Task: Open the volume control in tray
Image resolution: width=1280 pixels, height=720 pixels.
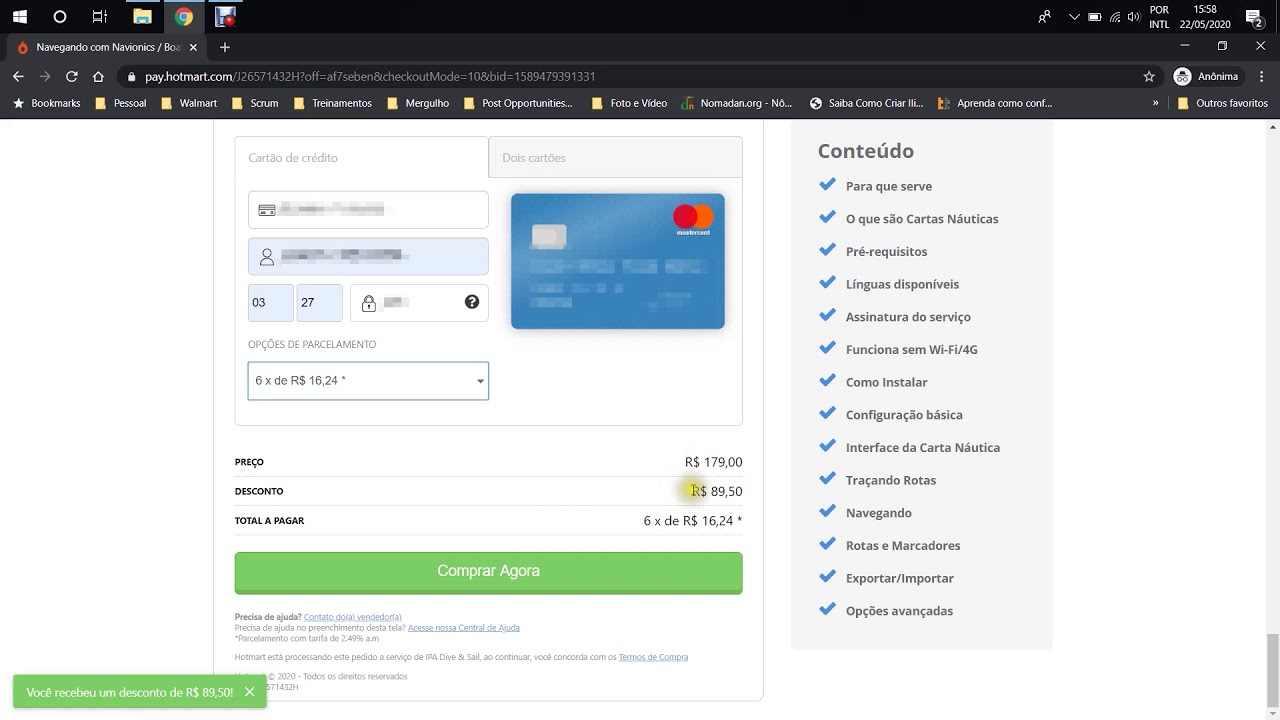Action: 1133,17
